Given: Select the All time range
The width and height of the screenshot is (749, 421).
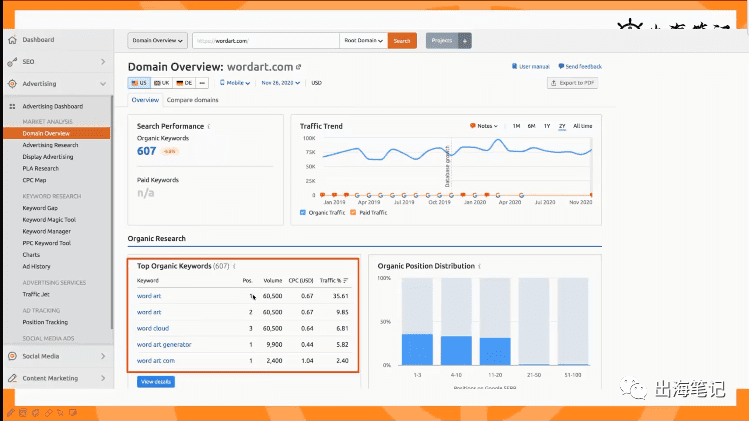Looking at the screenshot, I should point(582,126).
